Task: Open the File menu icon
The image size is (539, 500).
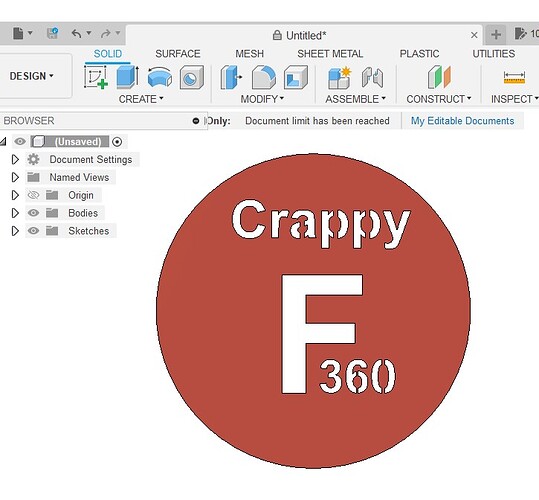Action: 18,33
